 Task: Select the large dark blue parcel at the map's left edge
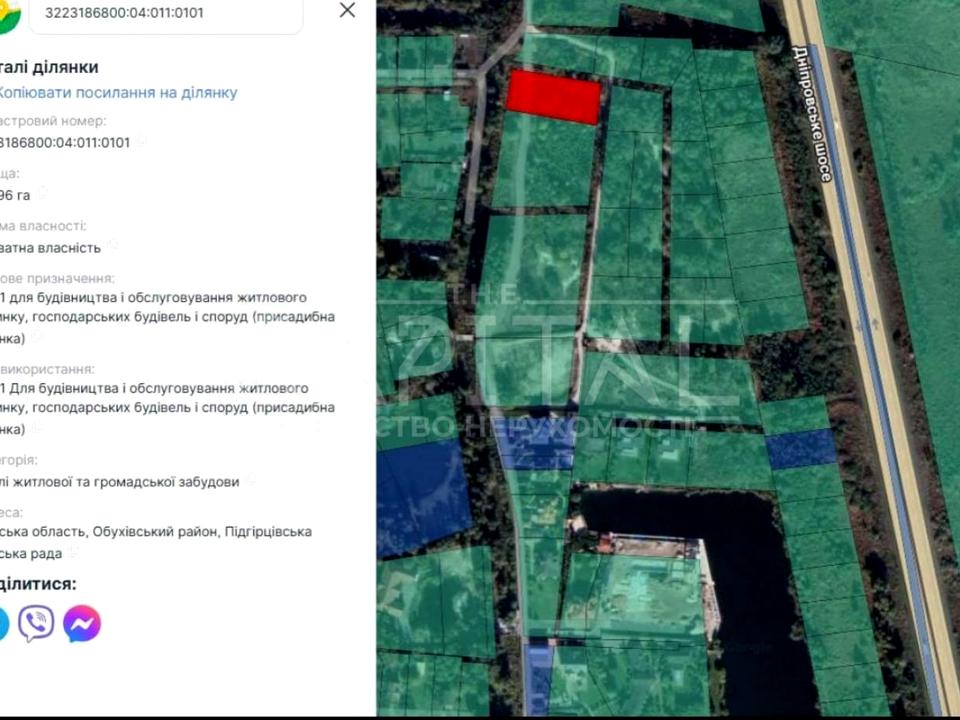[420, 495]
